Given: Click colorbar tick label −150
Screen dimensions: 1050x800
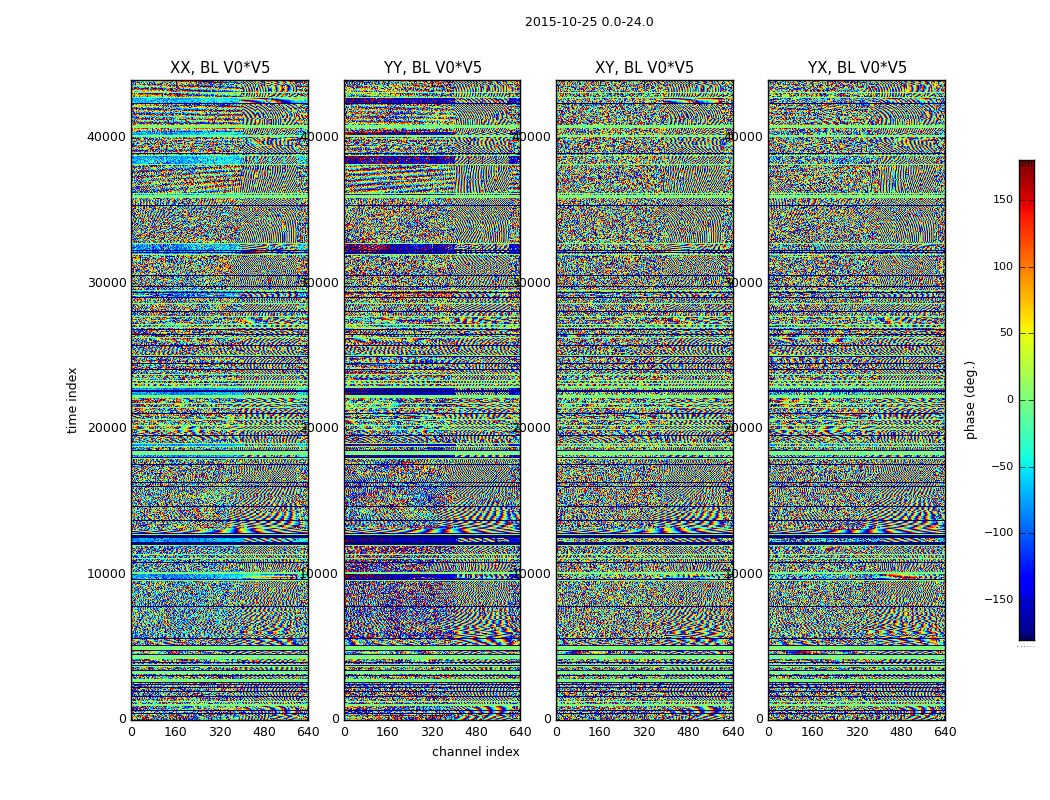Looking at the screenshot, I should pyautogui.click(x=998, y=599).
